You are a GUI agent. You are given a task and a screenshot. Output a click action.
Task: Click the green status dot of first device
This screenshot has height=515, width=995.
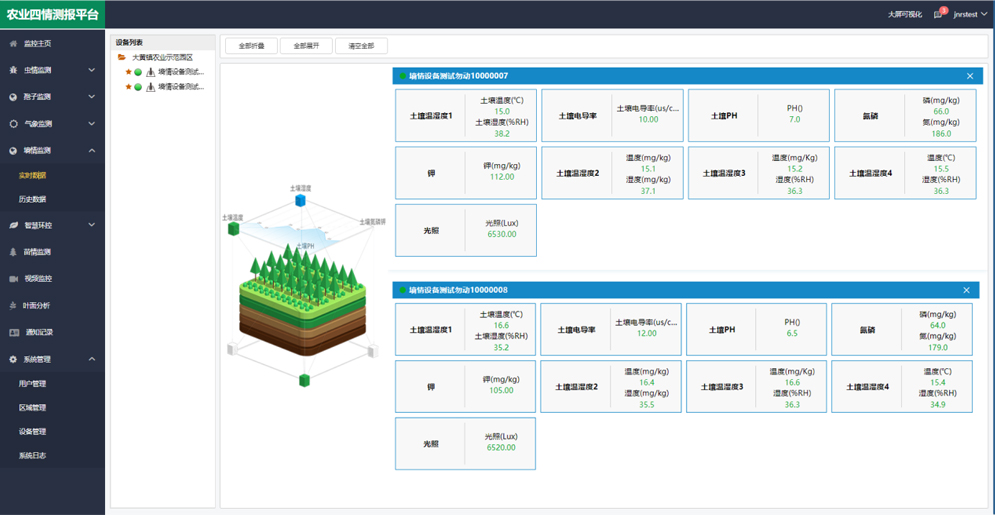138,72
